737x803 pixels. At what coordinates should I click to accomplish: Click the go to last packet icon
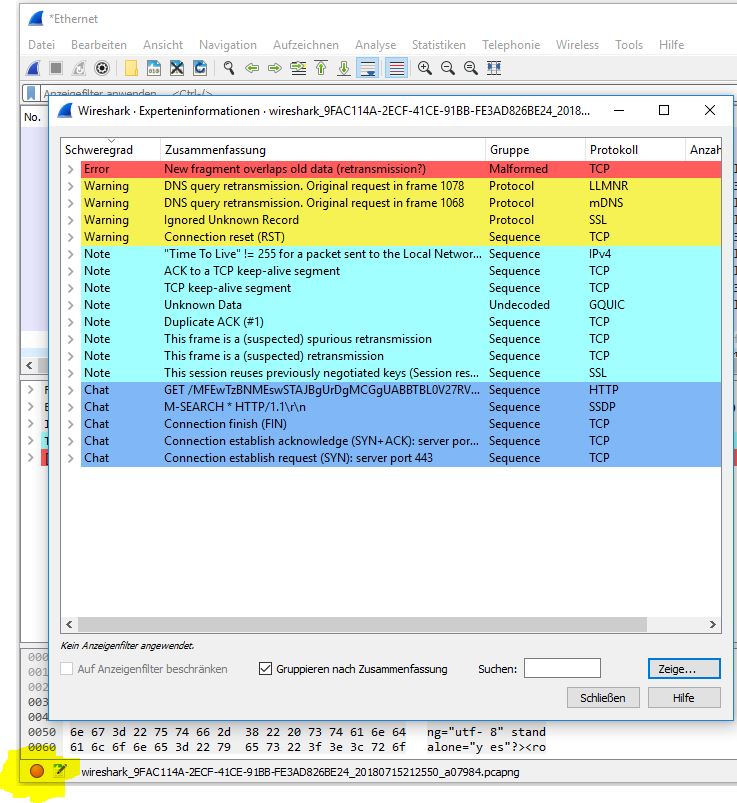[x=344, y=68]
